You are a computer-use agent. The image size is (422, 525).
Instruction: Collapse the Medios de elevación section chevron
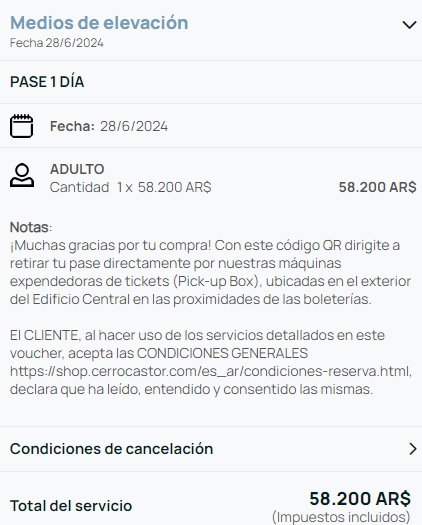pyautogui.click(x=409, y=25)
